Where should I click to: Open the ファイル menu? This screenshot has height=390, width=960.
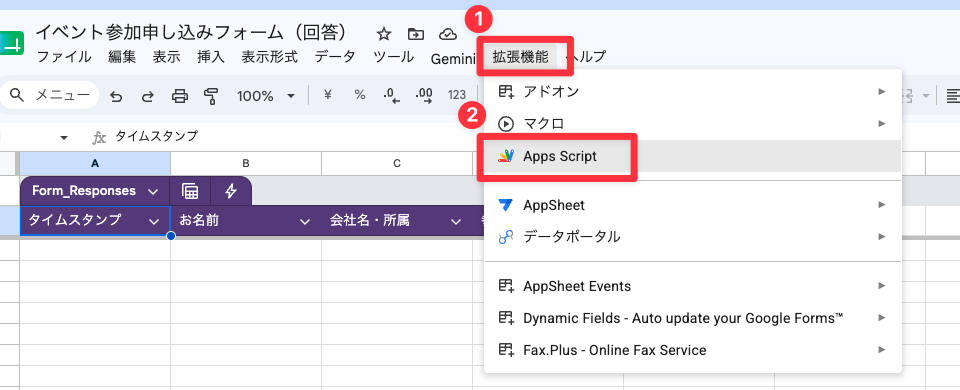coord(64,58)
